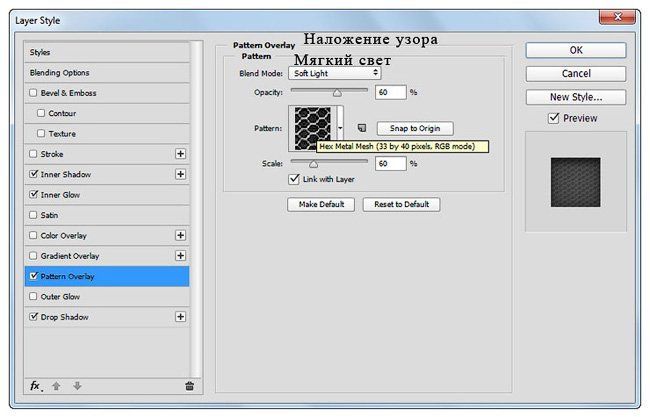Screen dimensions: 650x417
Task: Open Satin settings row
Action: (107, 215)
